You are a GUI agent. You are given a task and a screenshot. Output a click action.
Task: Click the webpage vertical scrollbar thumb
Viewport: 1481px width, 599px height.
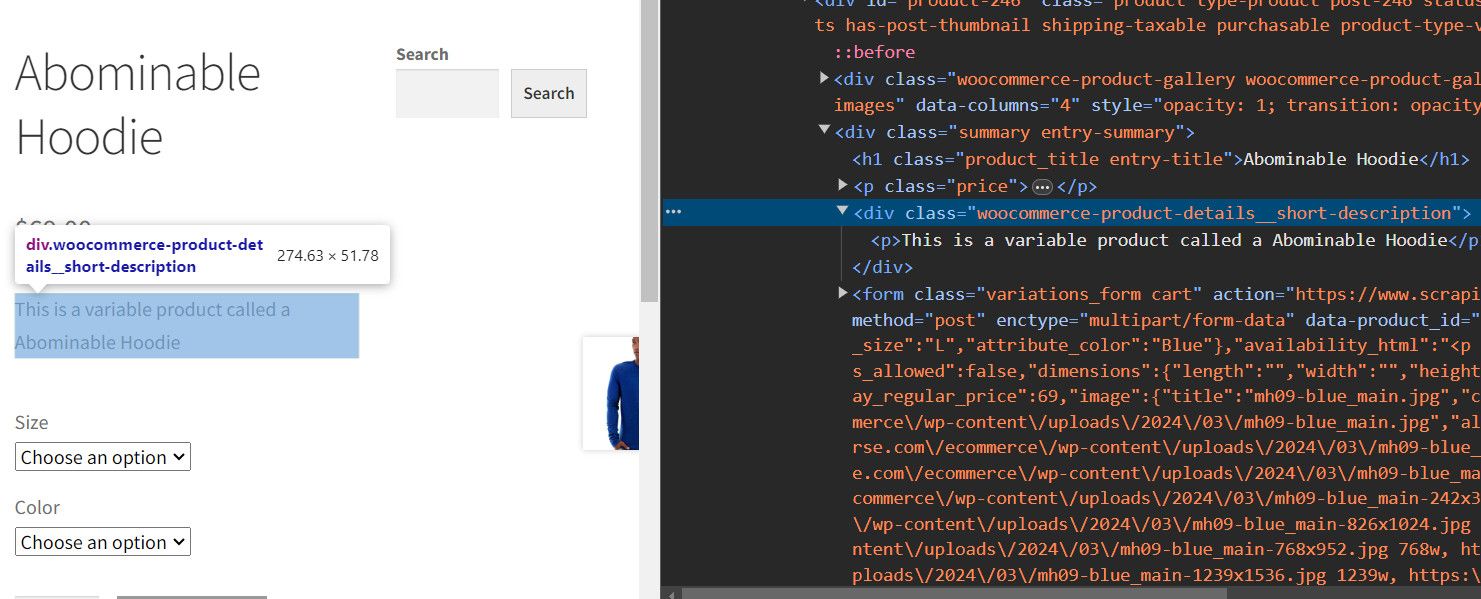point(650,150)
